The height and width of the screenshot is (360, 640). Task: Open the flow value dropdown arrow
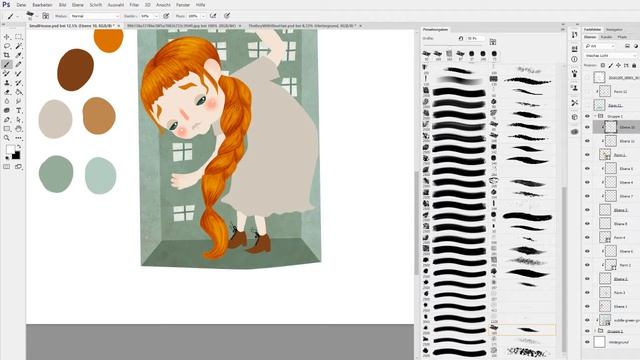pyautogui.click(x=203, y=16)
